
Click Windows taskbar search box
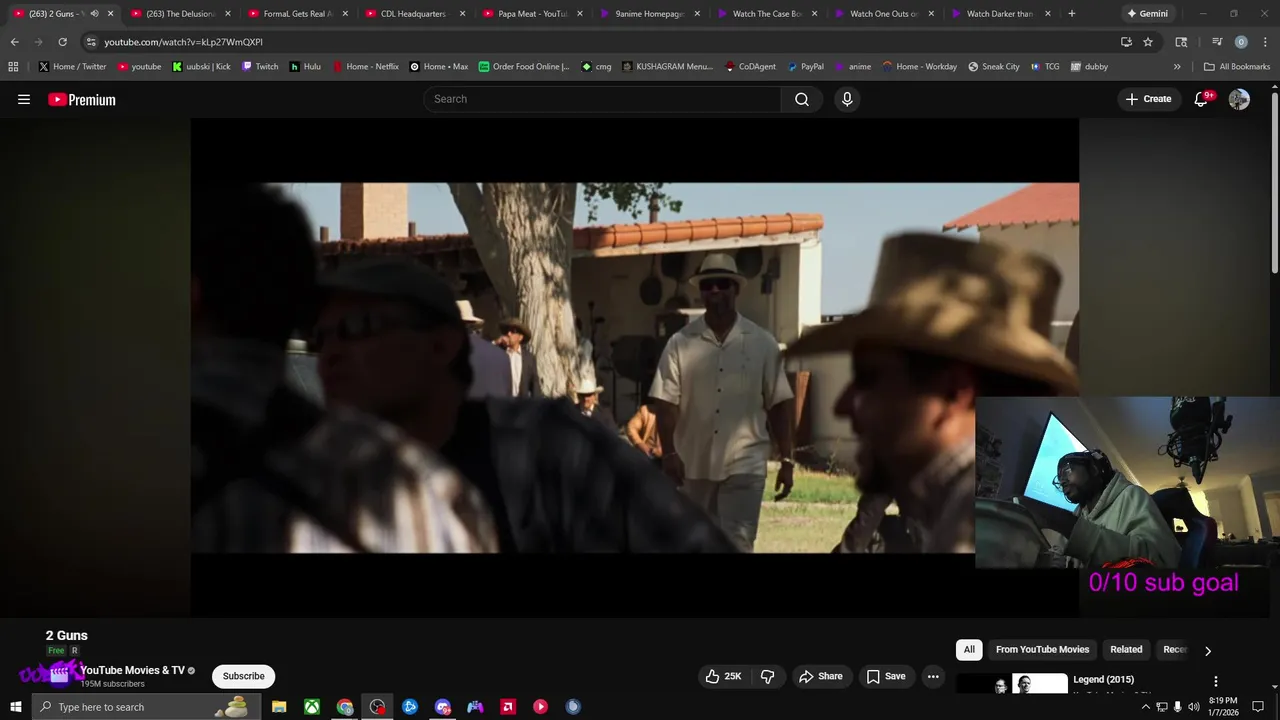click(x=146, y=707)
